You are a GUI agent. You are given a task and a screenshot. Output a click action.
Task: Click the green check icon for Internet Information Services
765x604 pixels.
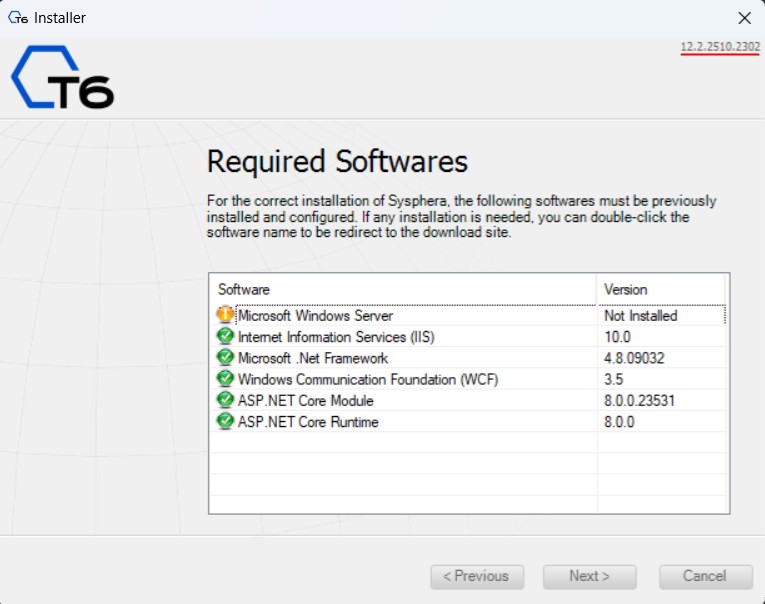point(225,336)
